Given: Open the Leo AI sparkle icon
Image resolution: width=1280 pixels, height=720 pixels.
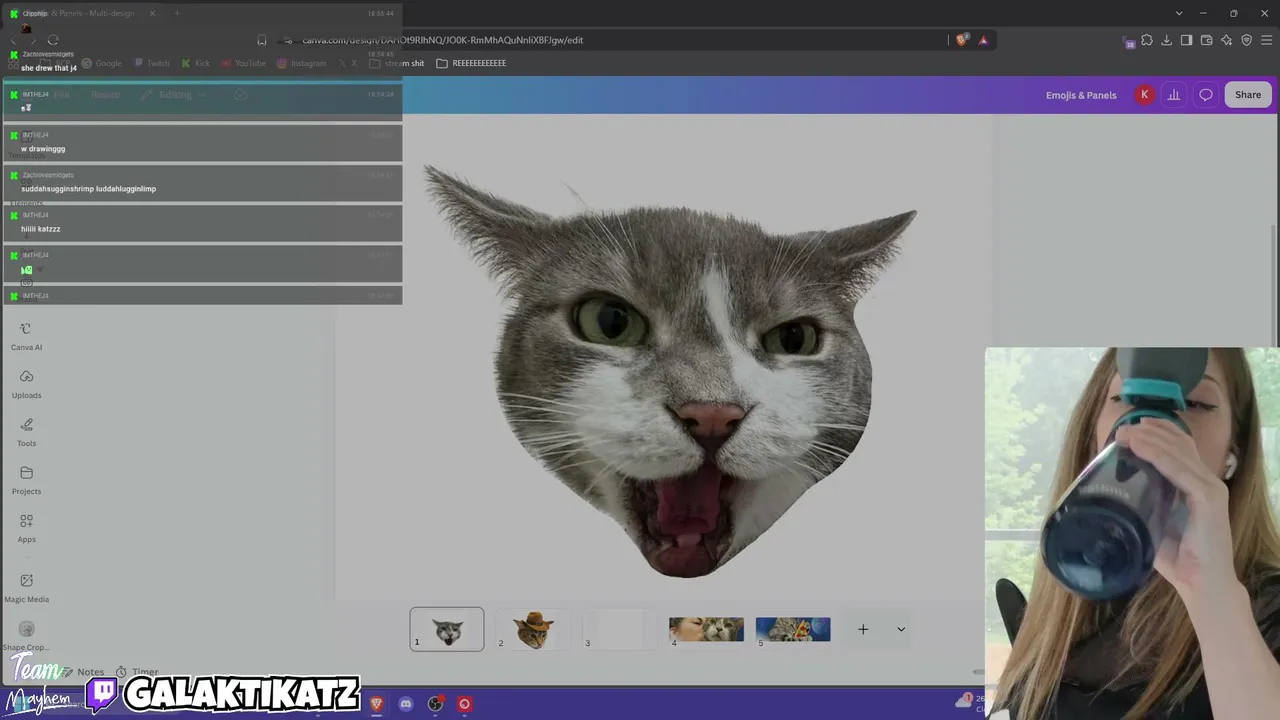Looking at the screenshot, I should (1227, 40).
